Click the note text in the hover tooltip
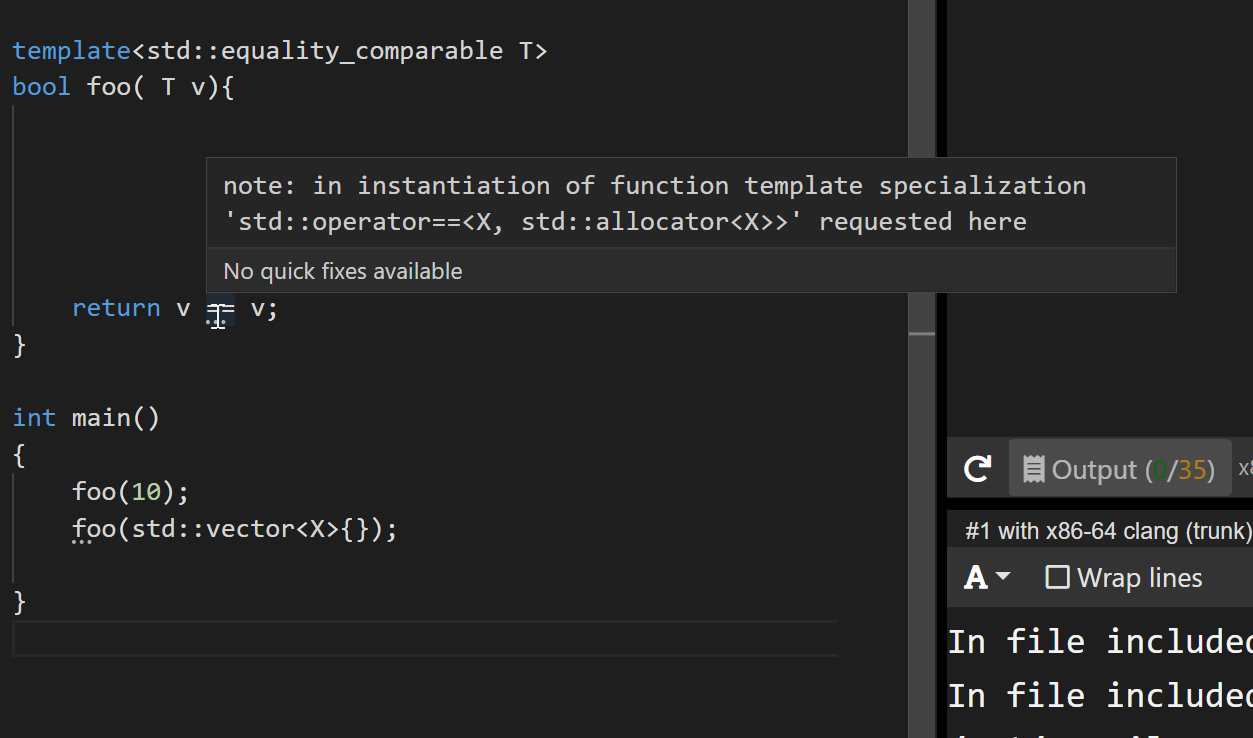The width and height of the screenshot is (1253, 738). coord(654,203)
